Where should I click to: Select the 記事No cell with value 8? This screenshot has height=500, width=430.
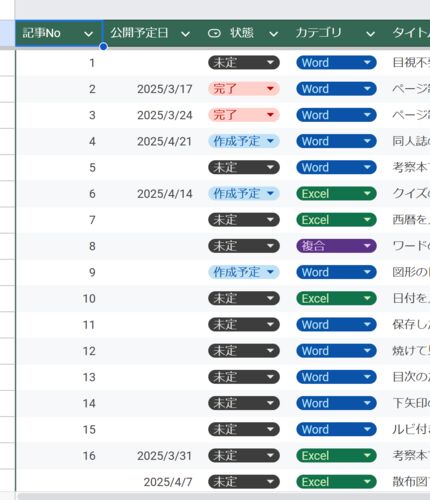[59, 246]
